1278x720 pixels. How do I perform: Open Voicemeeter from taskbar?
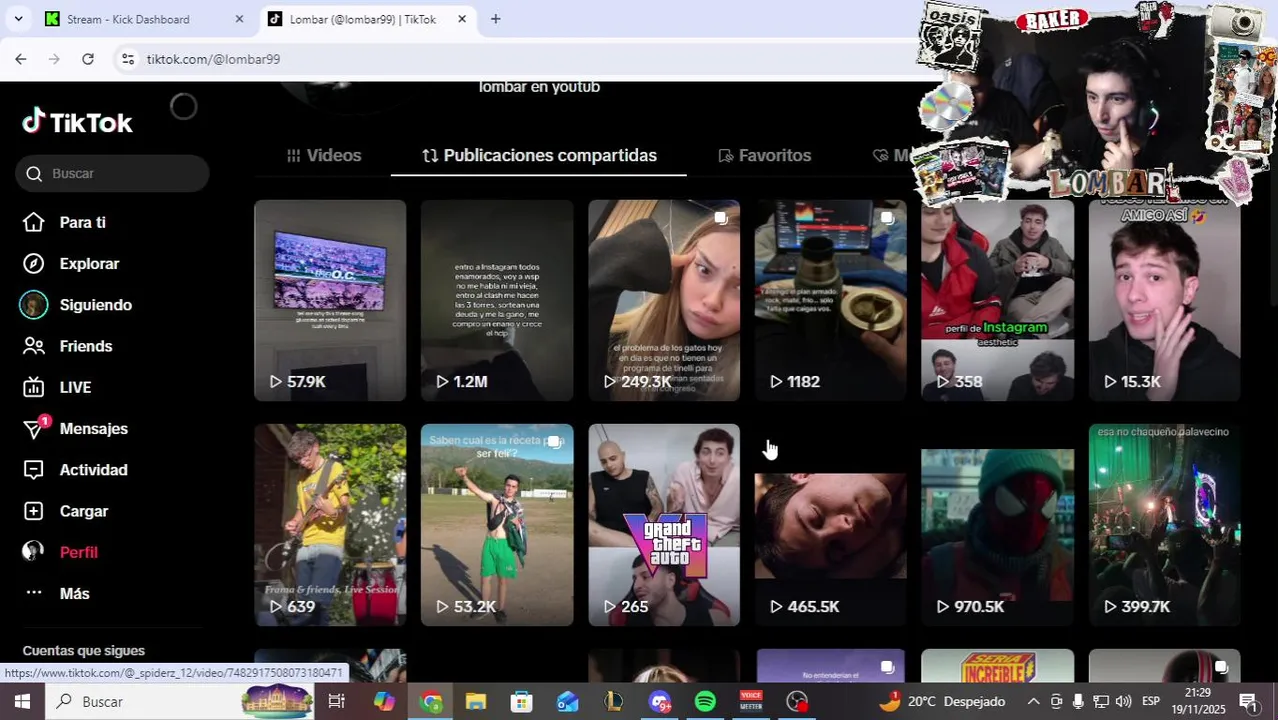click(751, 701)
